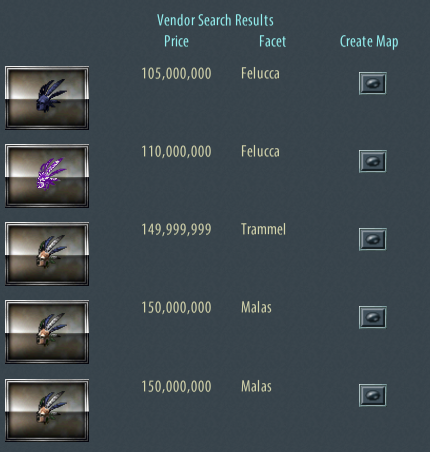Select the 110,000,000 price text
Image resolution: width=430 pixels, height=452 pixels.
[x=176, y=151]
